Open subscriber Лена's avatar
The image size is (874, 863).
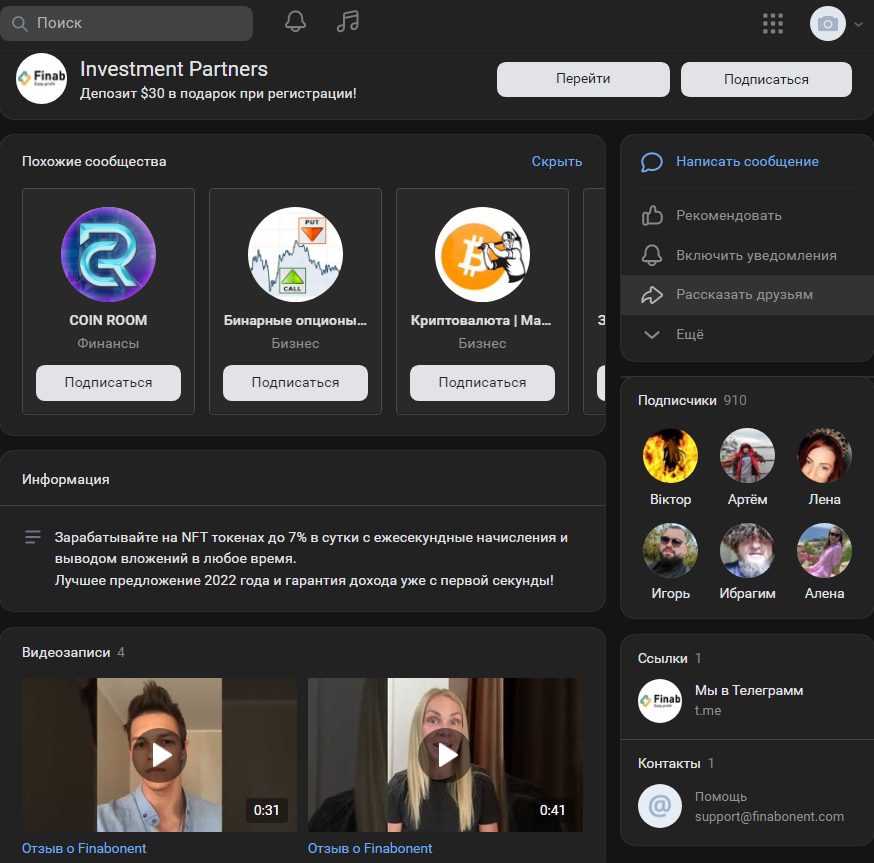pos(824,455)
